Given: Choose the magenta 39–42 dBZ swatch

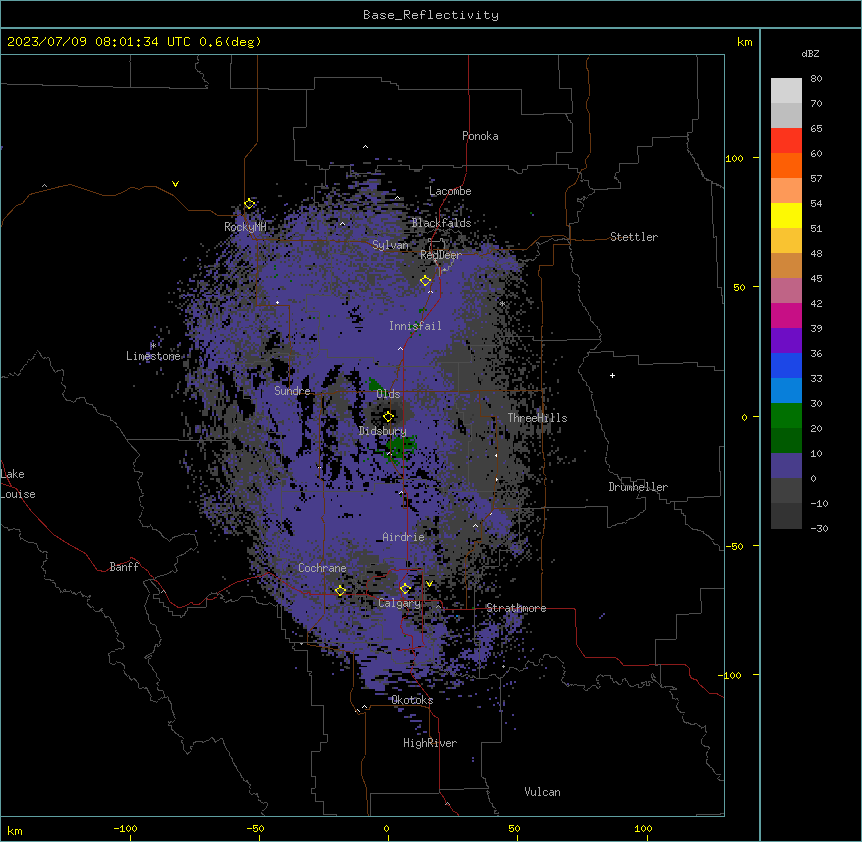Looking at the screenshot, I should click(x=786, y=315).
